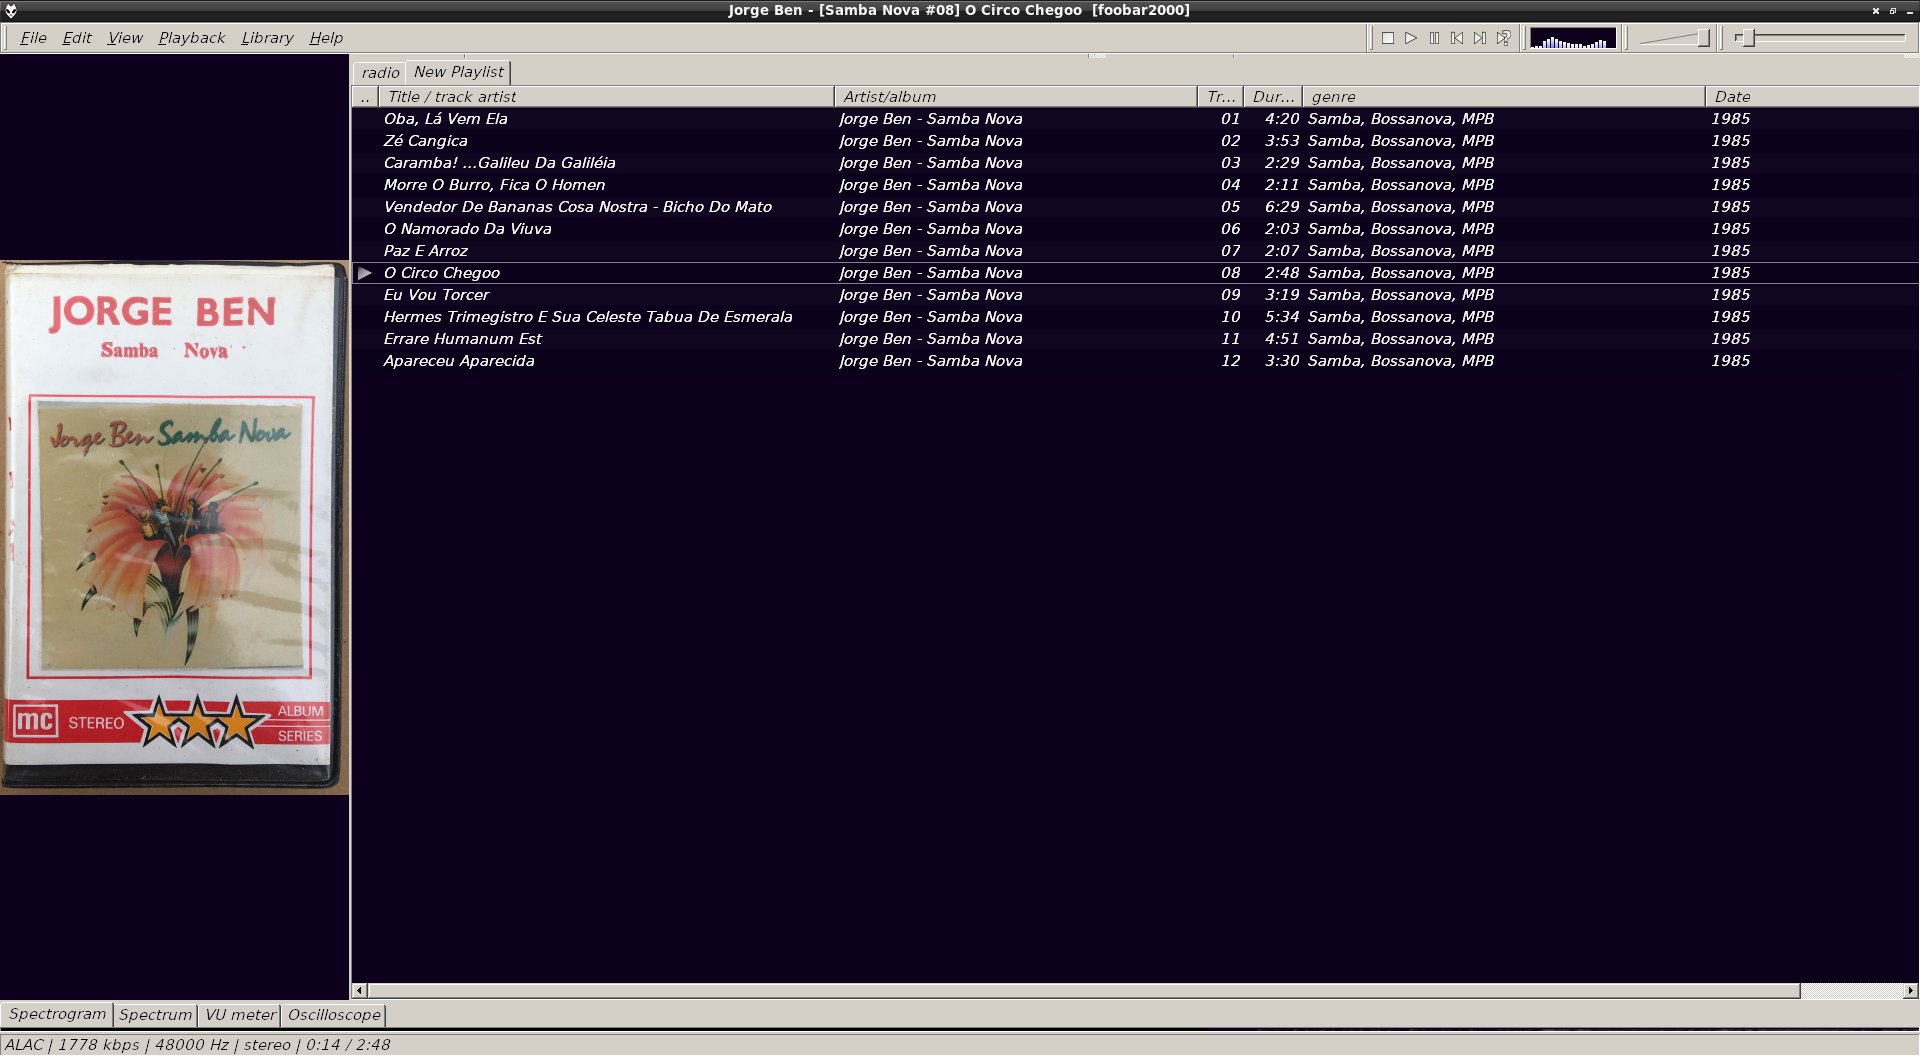Click the playlist horizontal scrollbar thumb

click(1084, 991)
